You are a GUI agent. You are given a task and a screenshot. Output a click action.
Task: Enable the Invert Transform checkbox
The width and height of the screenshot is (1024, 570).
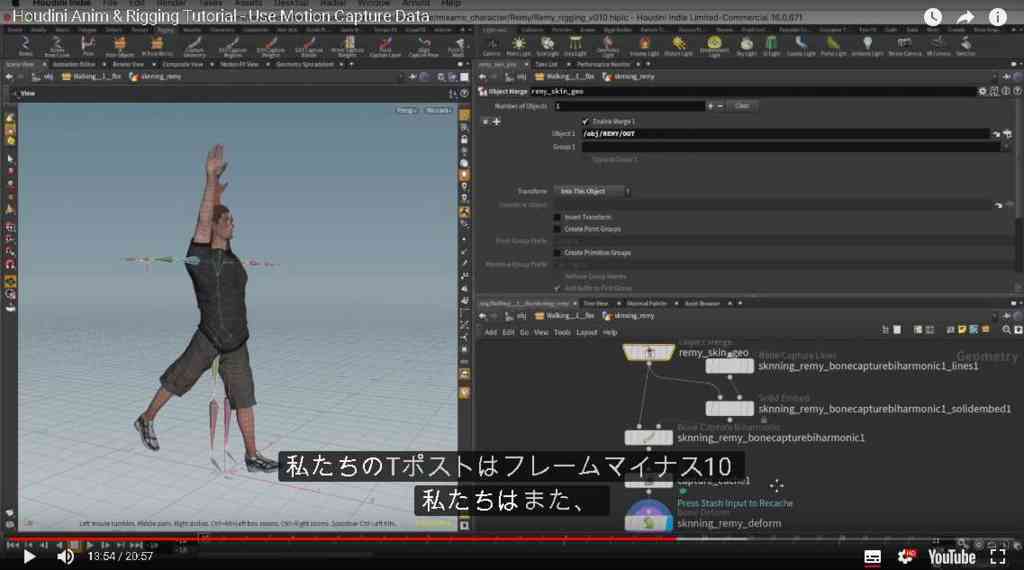point(557,217)
